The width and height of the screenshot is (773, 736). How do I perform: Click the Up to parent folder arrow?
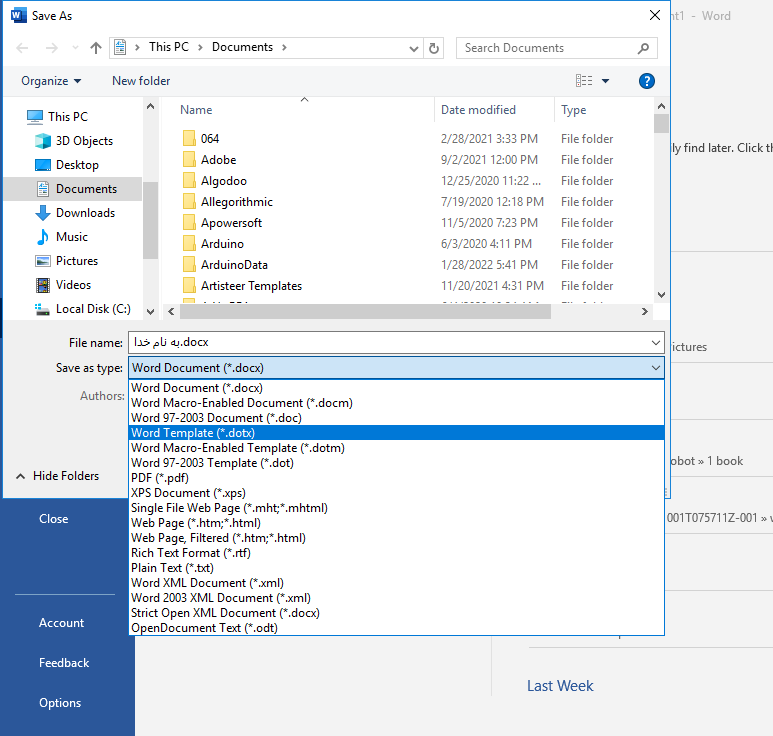tap(96, 48)
